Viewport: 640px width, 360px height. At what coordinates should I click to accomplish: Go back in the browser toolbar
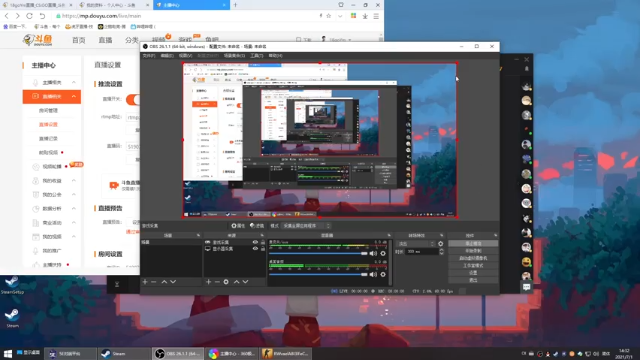[x=7, y=16]
